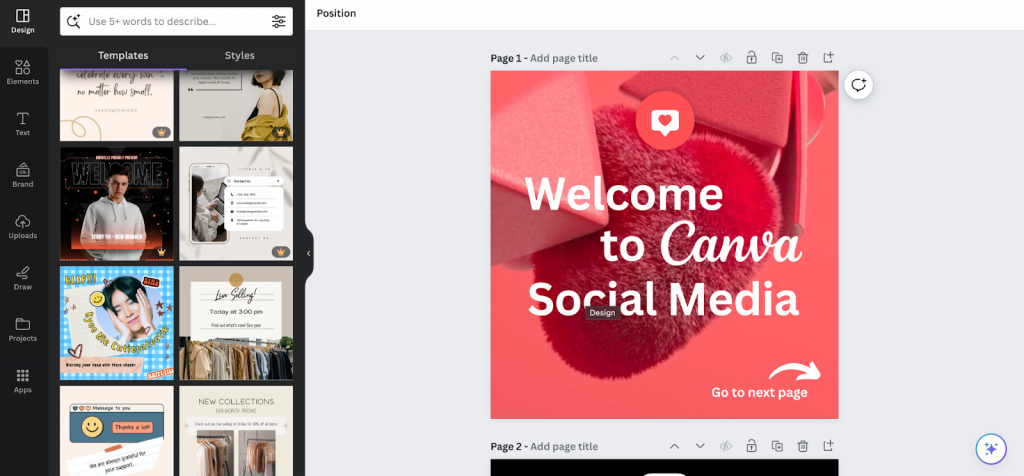
Task: Select the Social Media text on canvas
Action: (x=663, y=299)
